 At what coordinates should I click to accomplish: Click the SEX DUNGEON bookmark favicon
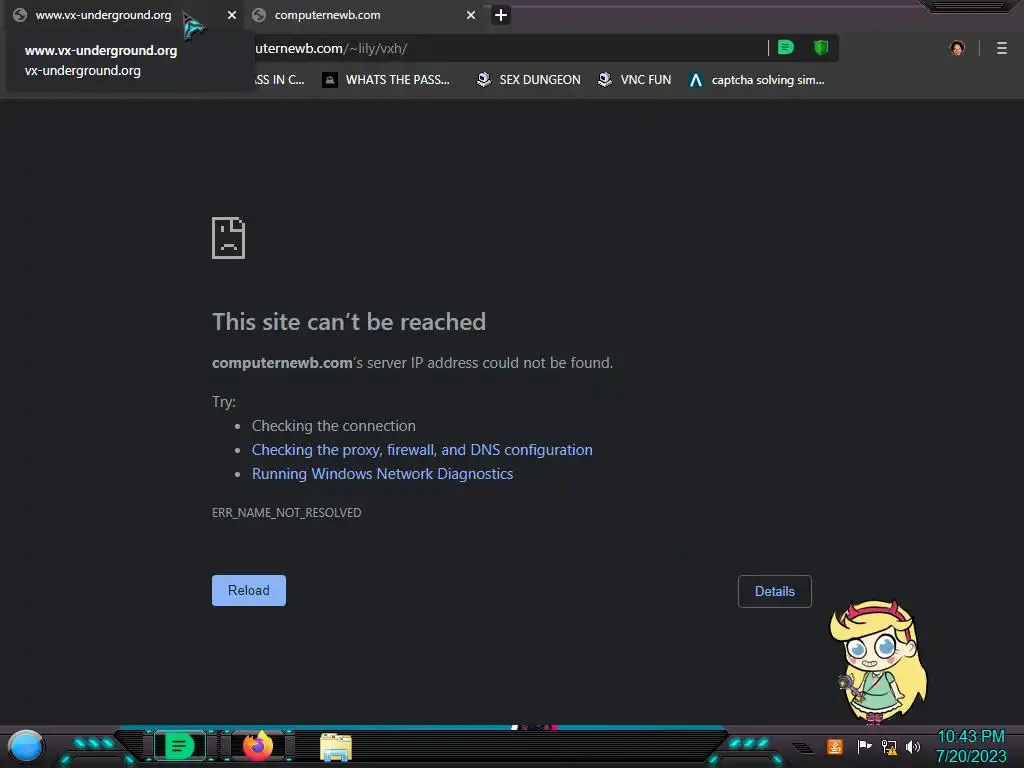(484, 80)
